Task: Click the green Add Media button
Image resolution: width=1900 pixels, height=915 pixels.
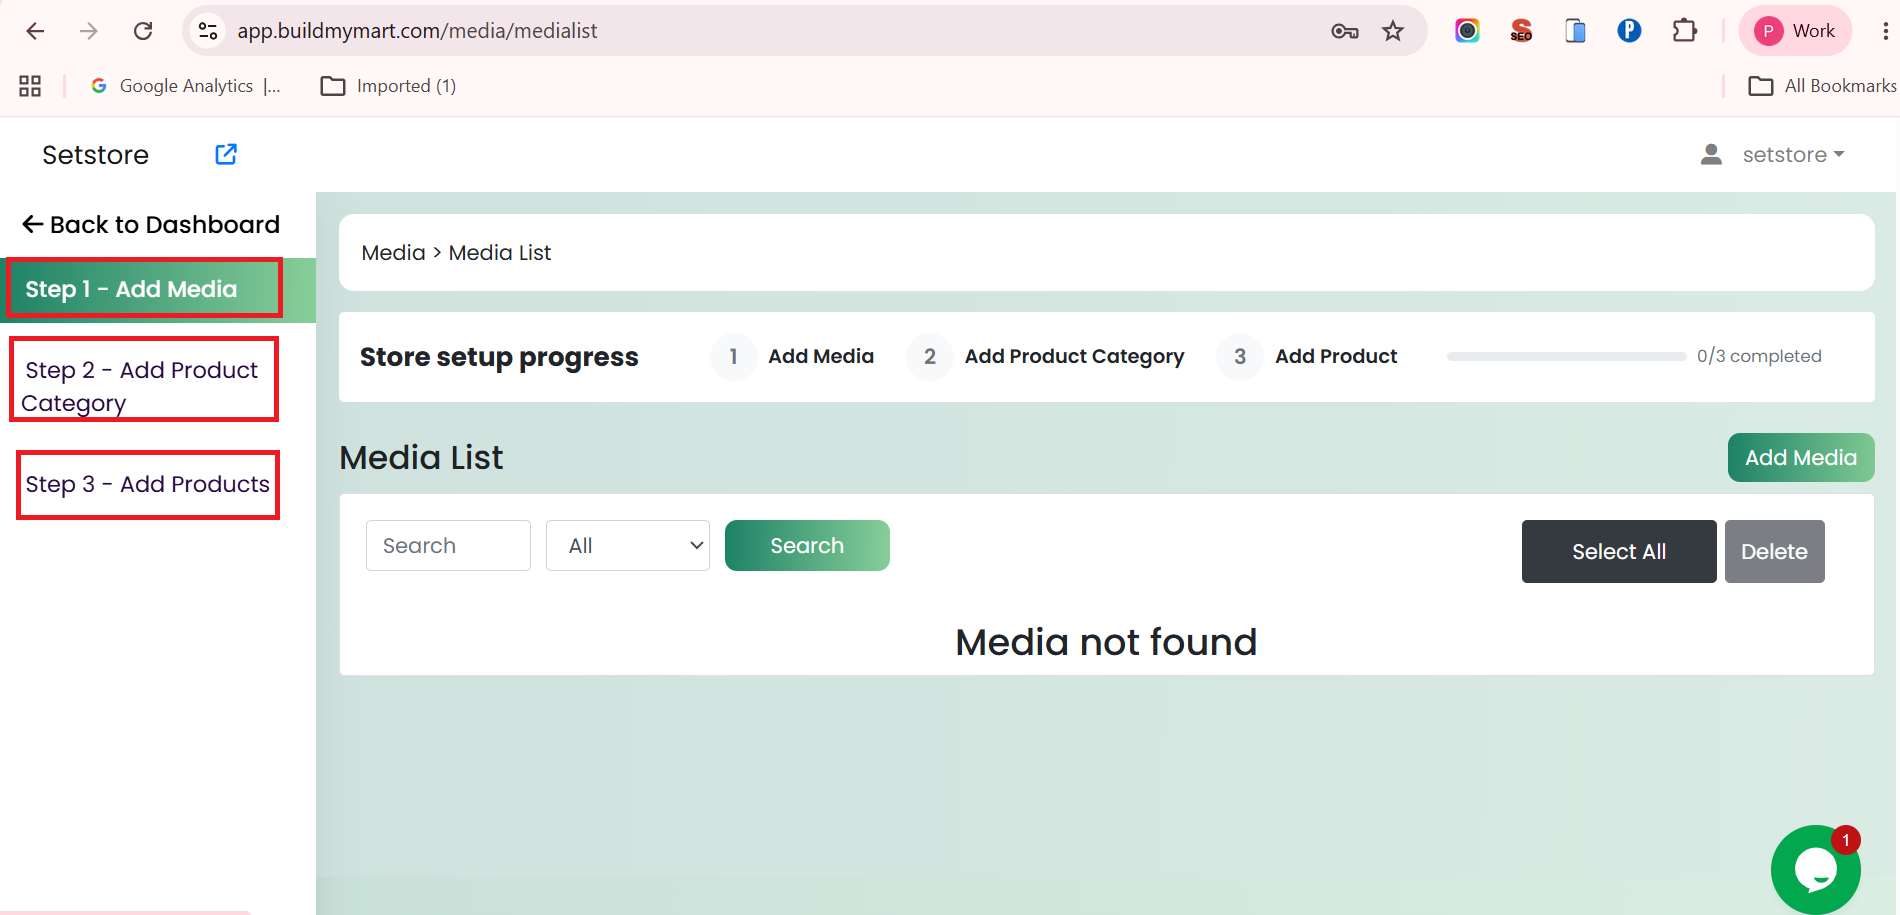Action: 1801,458
